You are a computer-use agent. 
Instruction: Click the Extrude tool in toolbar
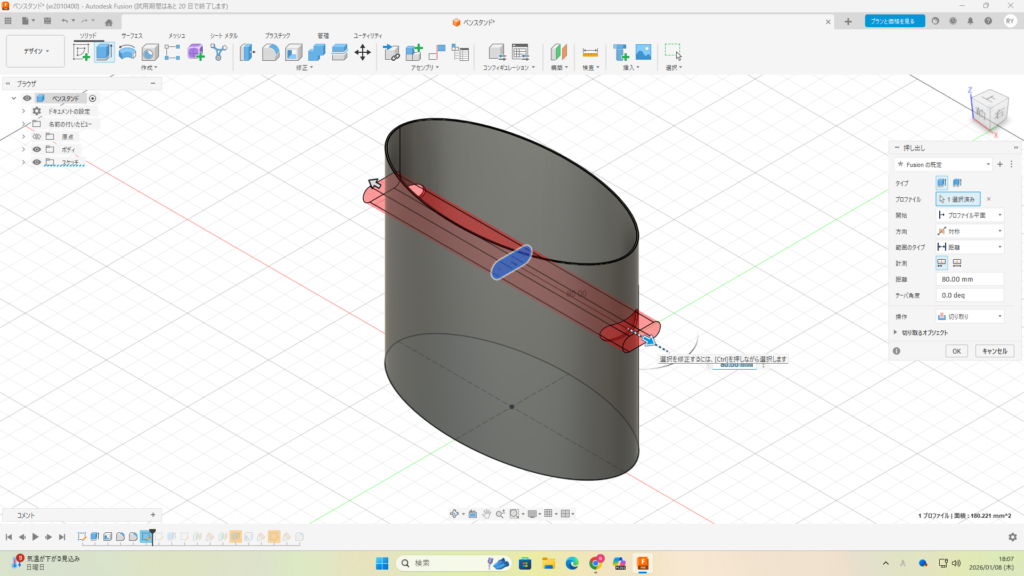pos(104,52)
